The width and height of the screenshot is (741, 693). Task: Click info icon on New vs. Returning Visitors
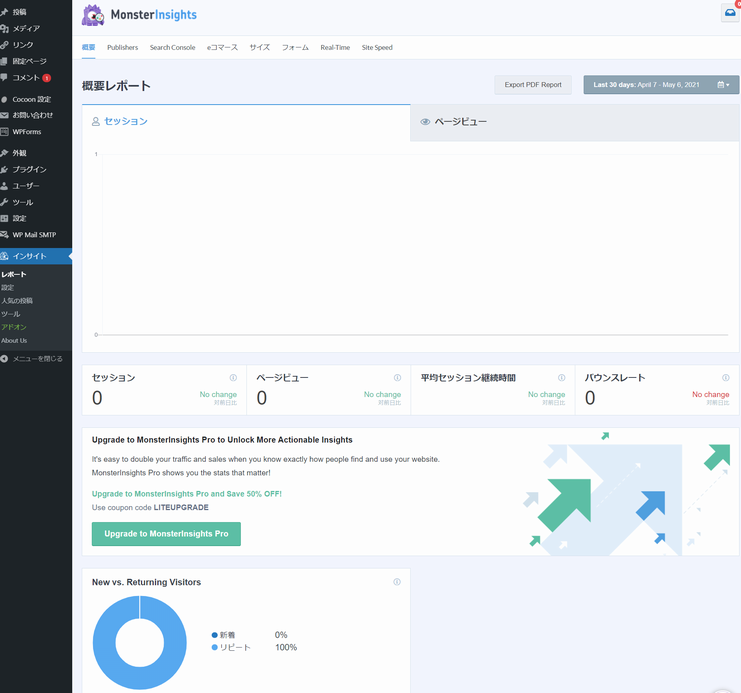(397, 582)
